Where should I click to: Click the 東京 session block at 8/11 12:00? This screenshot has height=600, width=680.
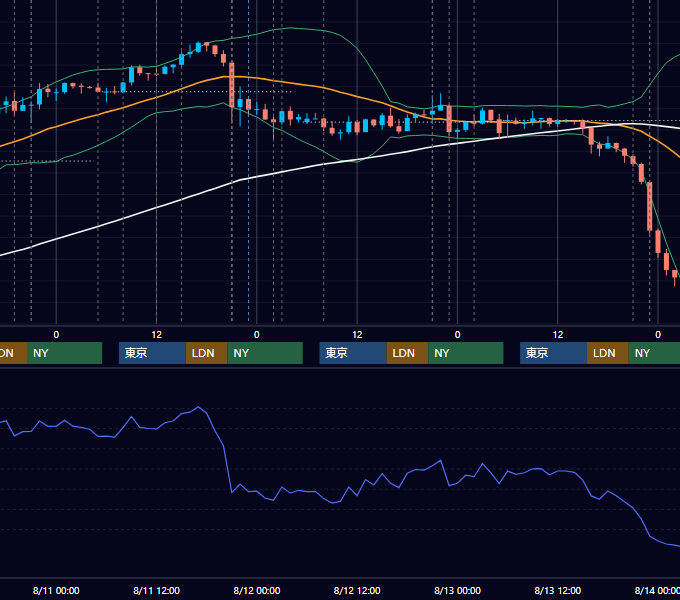(x=152, y=353)
